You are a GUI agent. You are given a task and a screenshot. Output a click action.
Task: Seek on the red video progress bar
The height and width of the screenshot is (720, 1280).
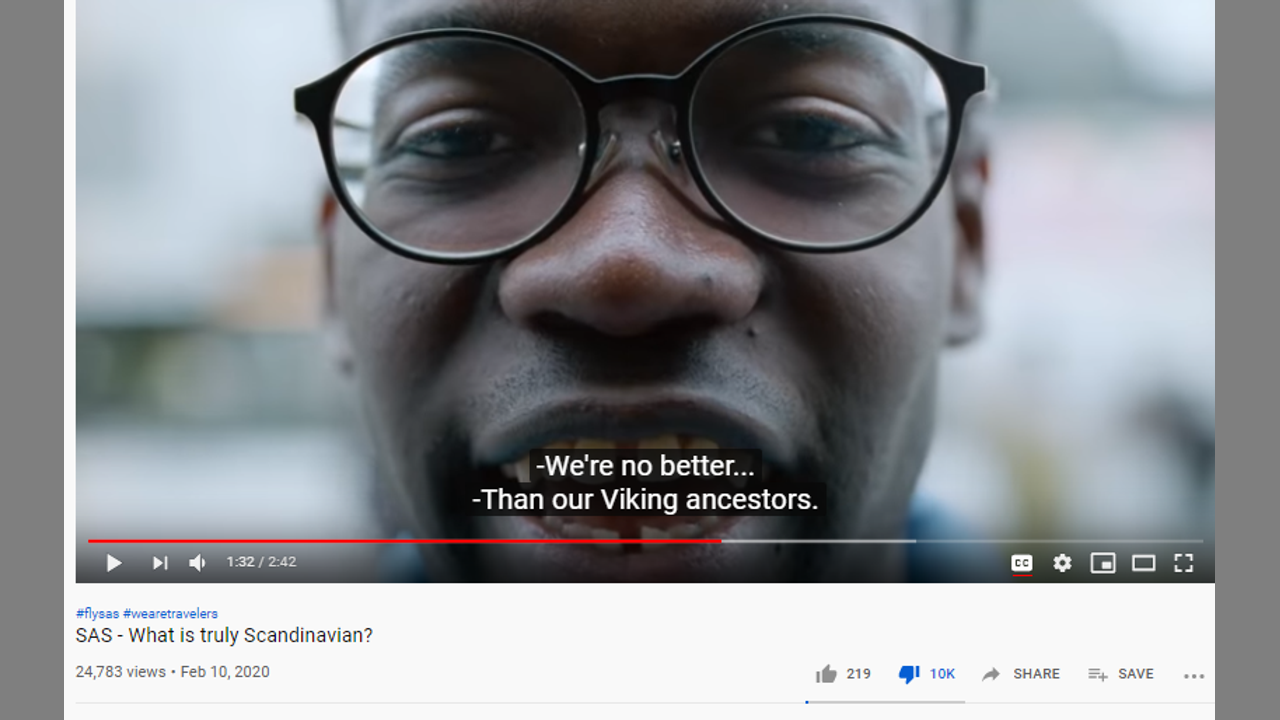[x=404, y=541]
